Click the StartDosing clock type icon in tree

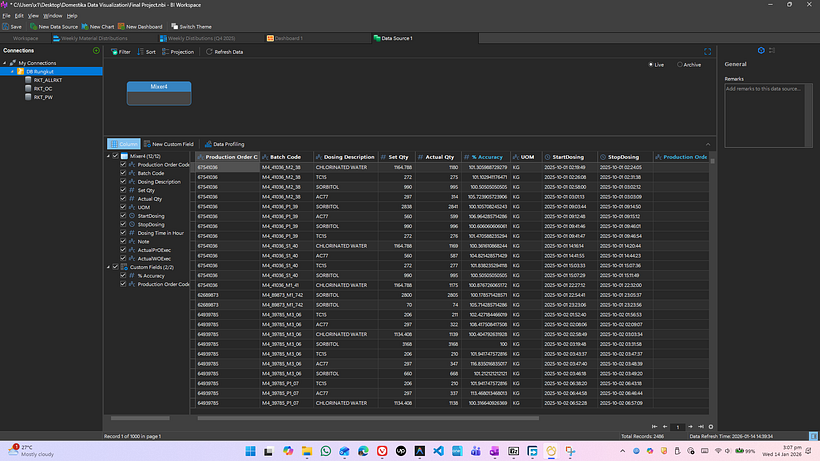[x=132, y=216]
